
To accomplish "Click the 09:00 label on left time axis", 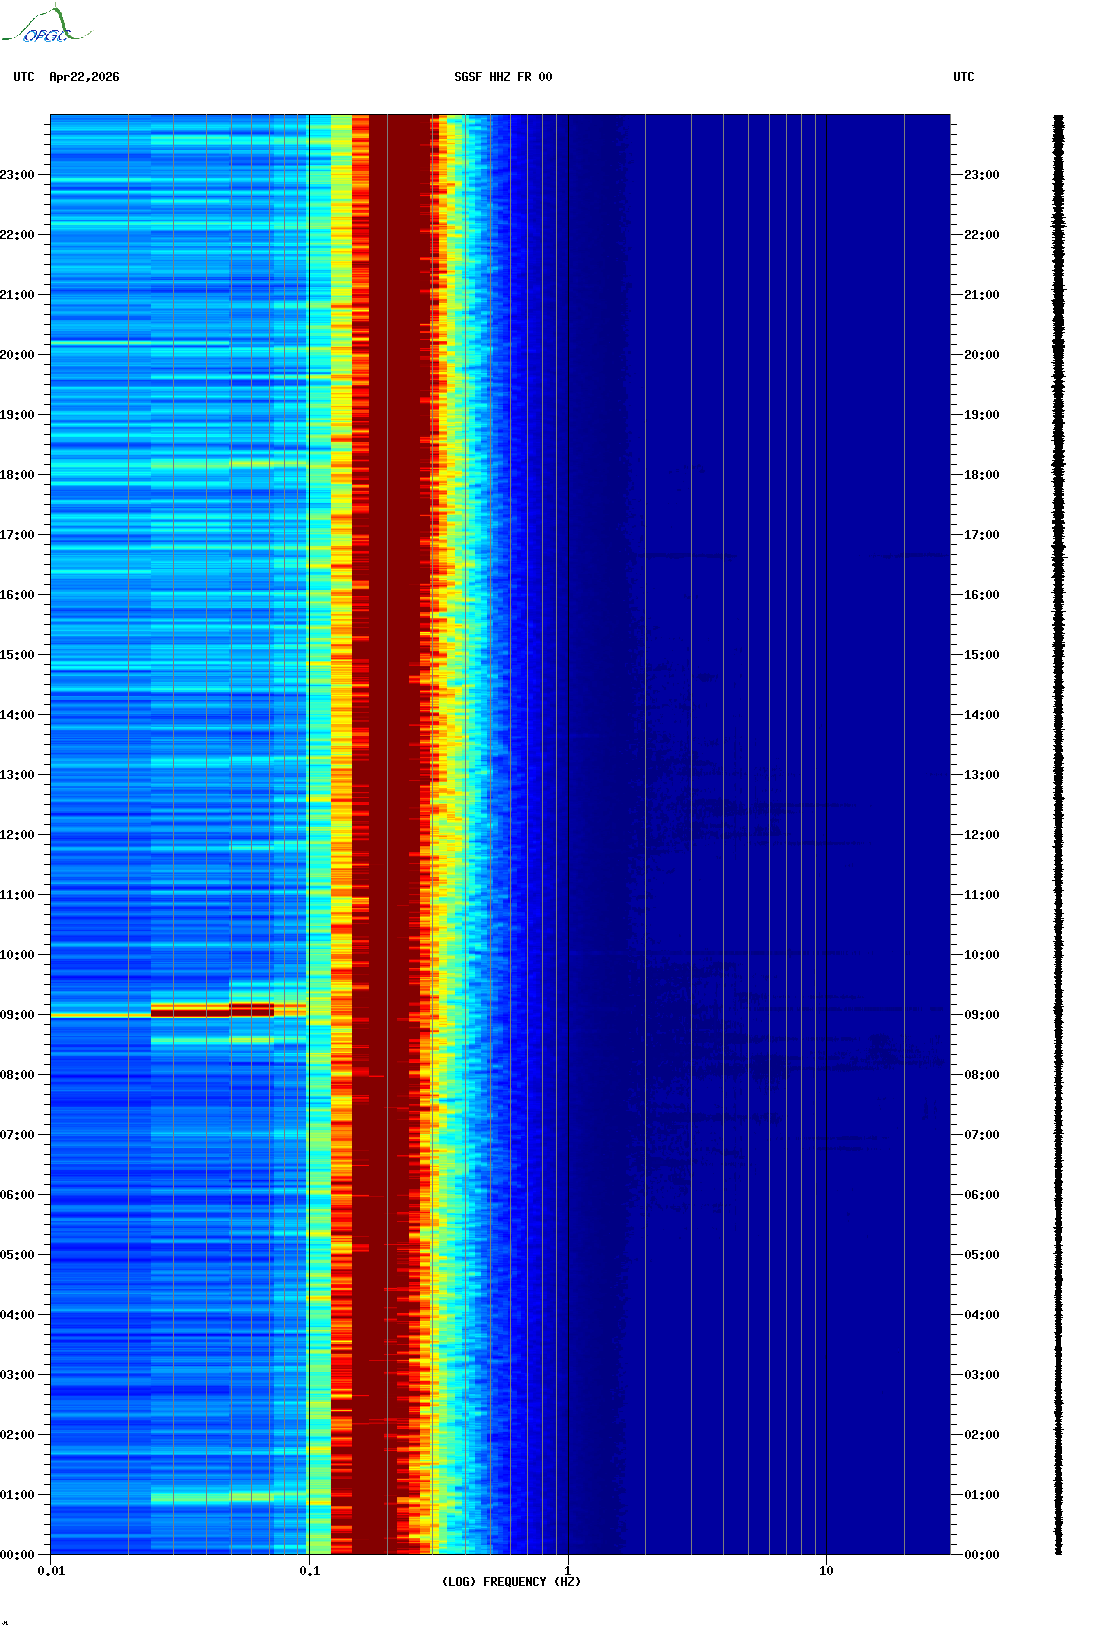I will [x=18, y=1015].
